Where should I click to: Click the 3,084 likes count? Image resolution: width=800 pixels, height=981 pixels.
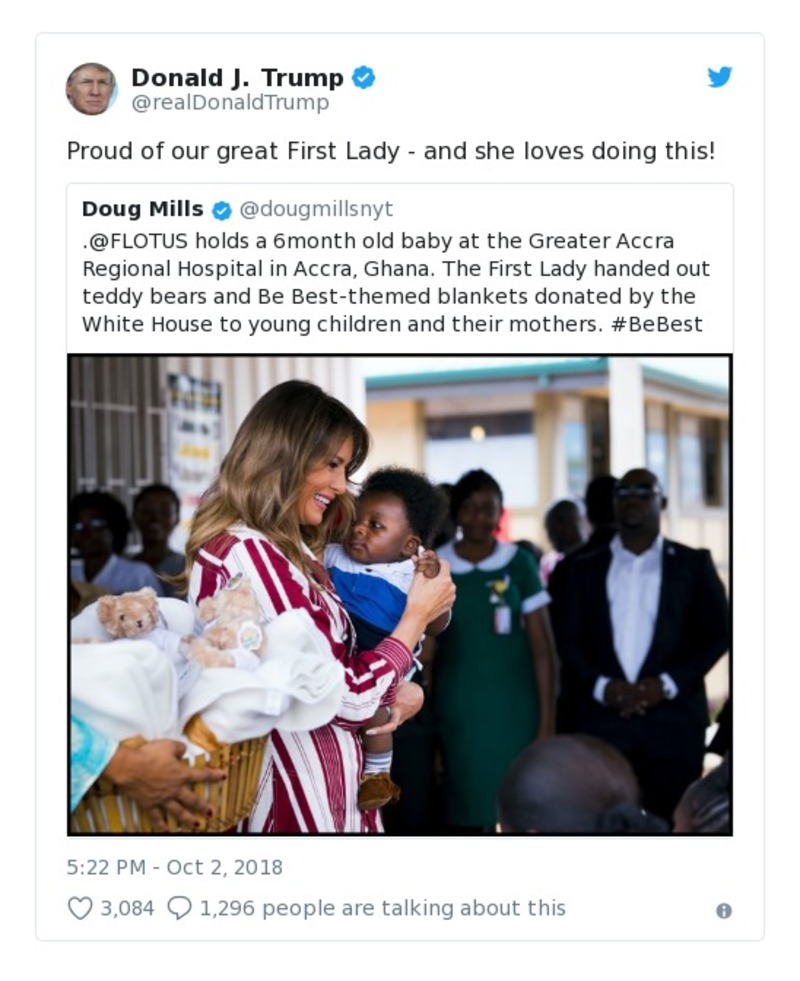point(127,908)
